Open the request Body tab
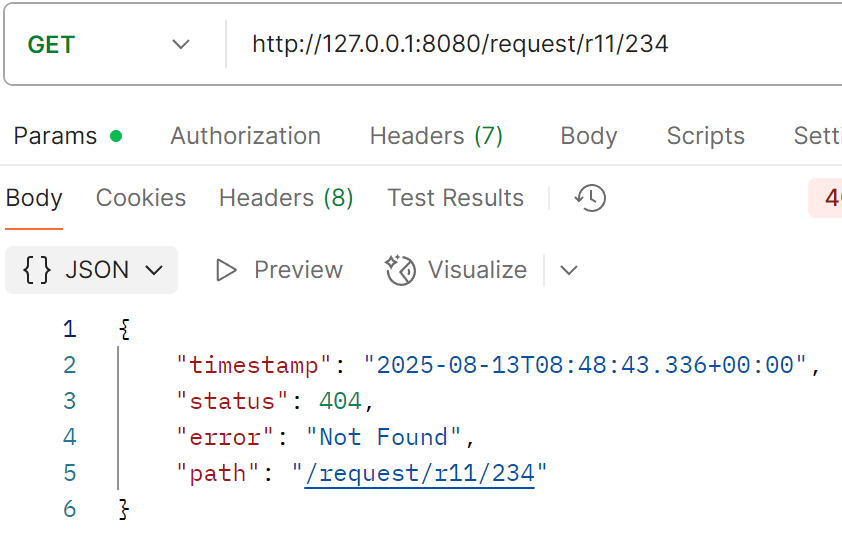 [x=589, y=136]
